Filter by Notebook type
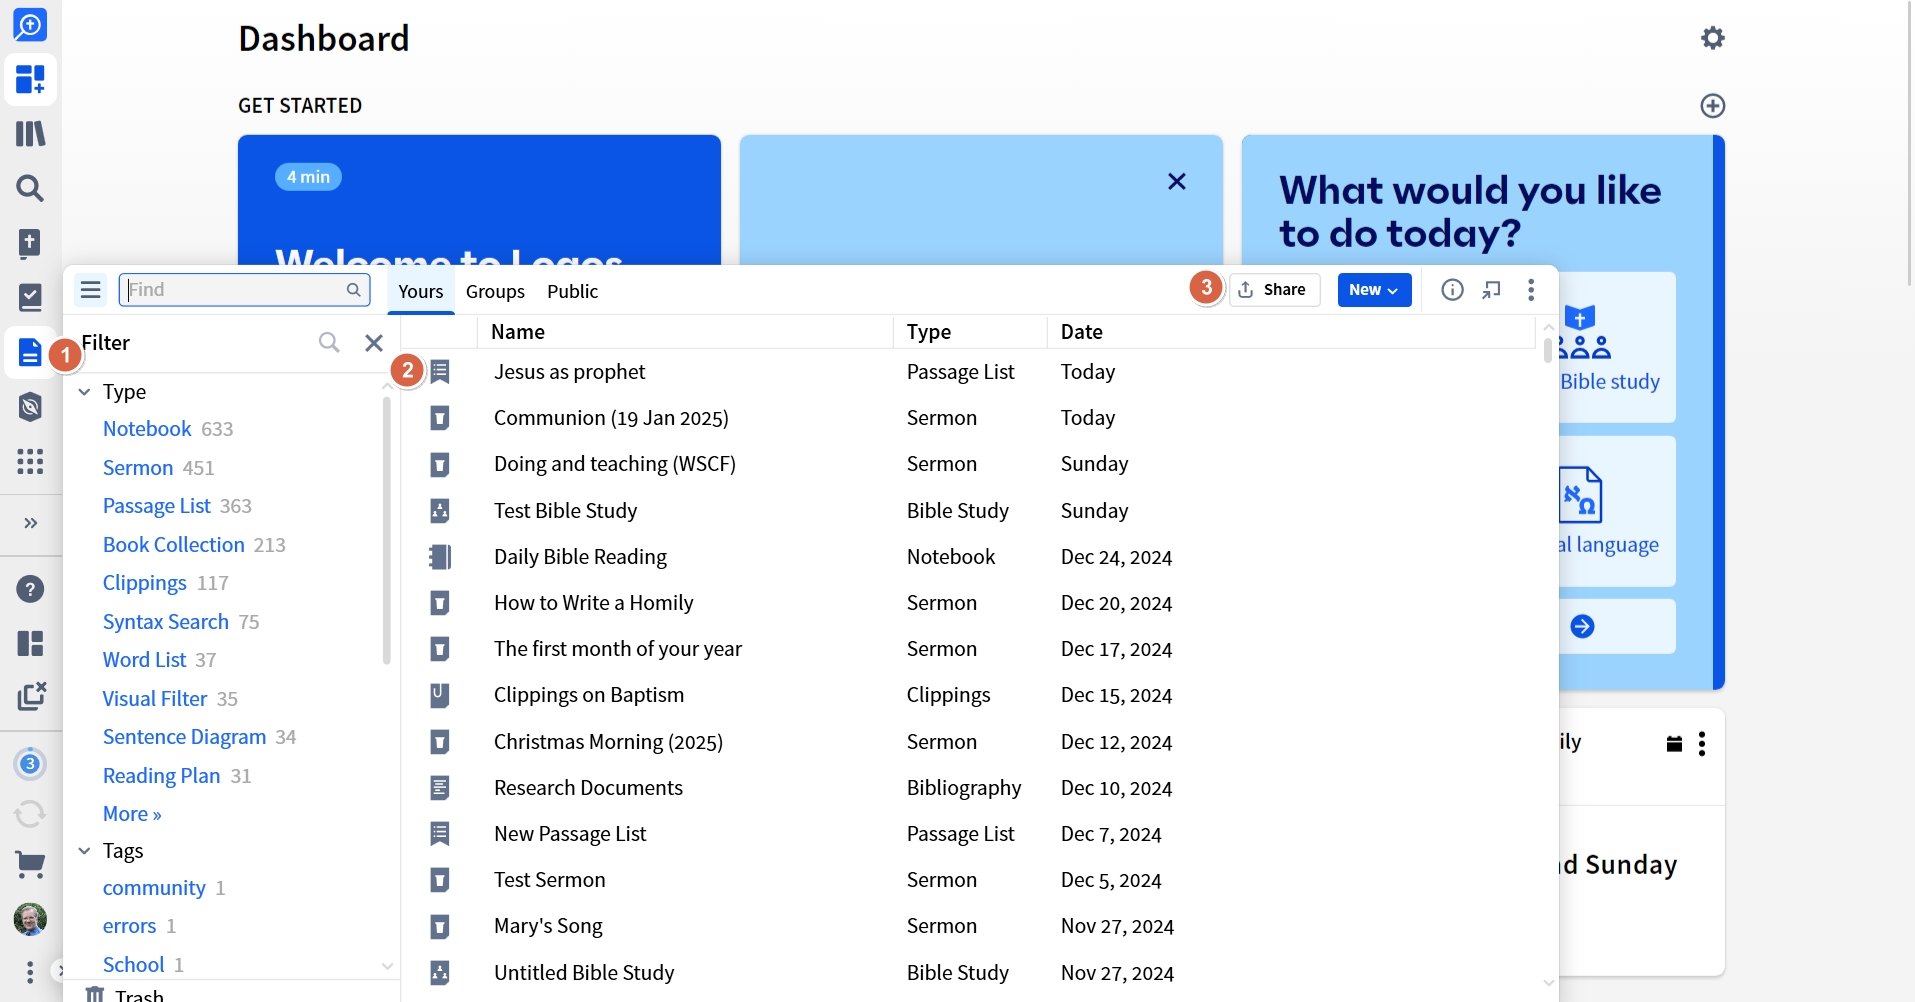The image size is (1915, 1002). (x=147, y=429)
